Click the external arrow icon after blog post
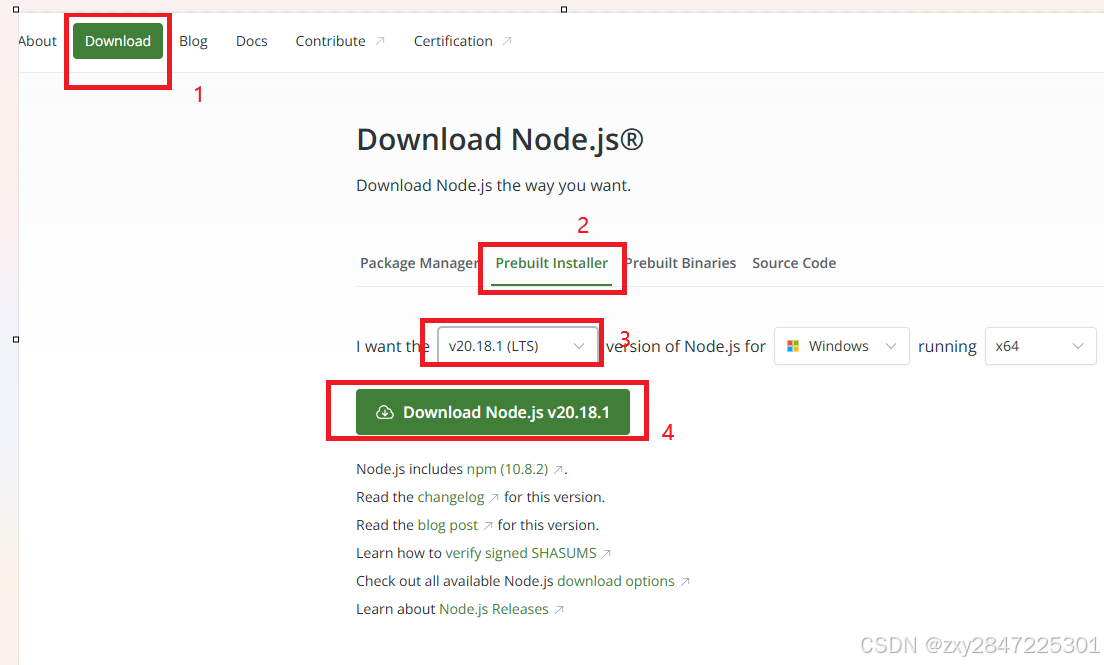The width and height of the screenshot is (1104, 665). point(487,526)
